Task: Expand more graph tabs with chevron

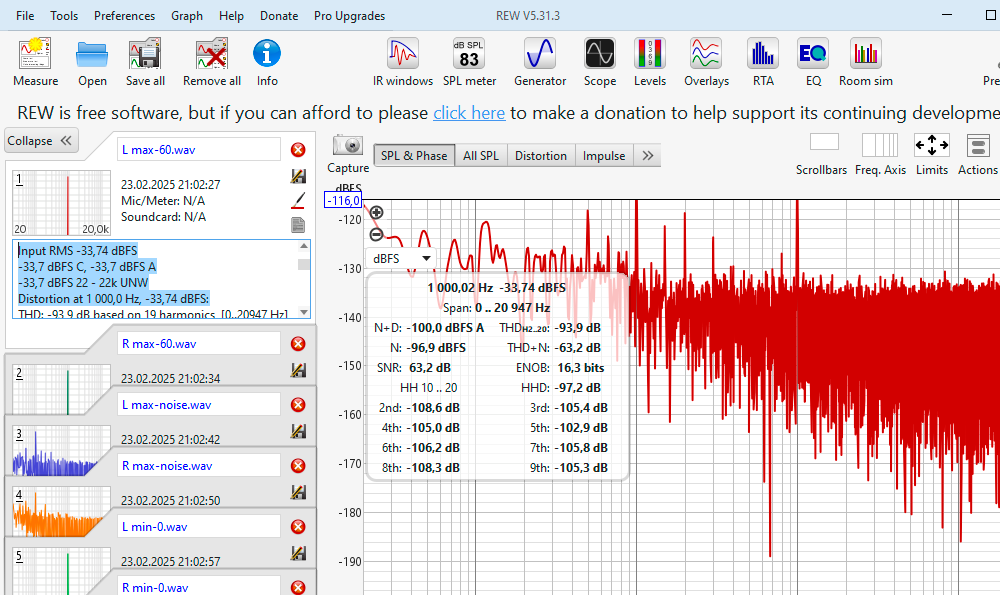Action: [x=648, y=156]
